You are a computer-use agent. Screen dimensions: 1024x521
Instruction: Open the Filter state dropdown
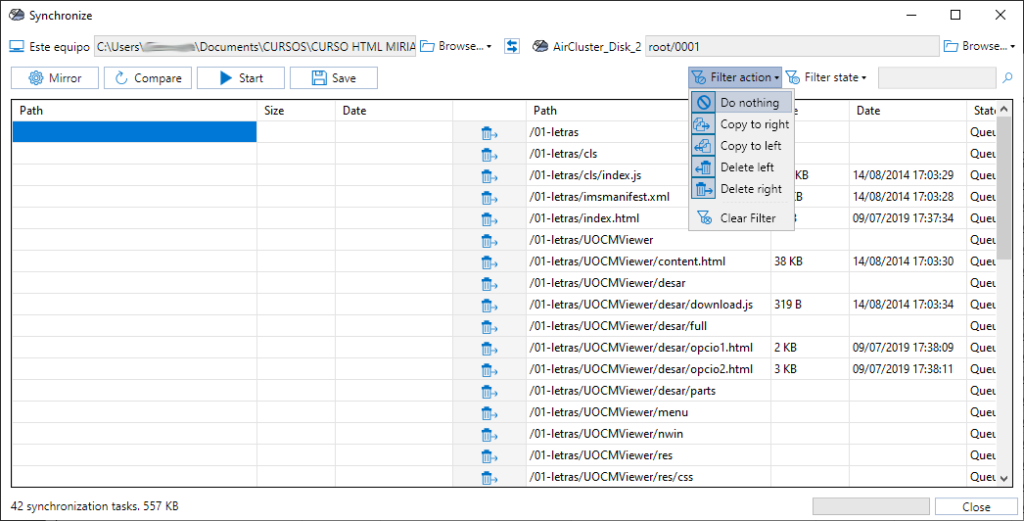[x=826, y=78]
